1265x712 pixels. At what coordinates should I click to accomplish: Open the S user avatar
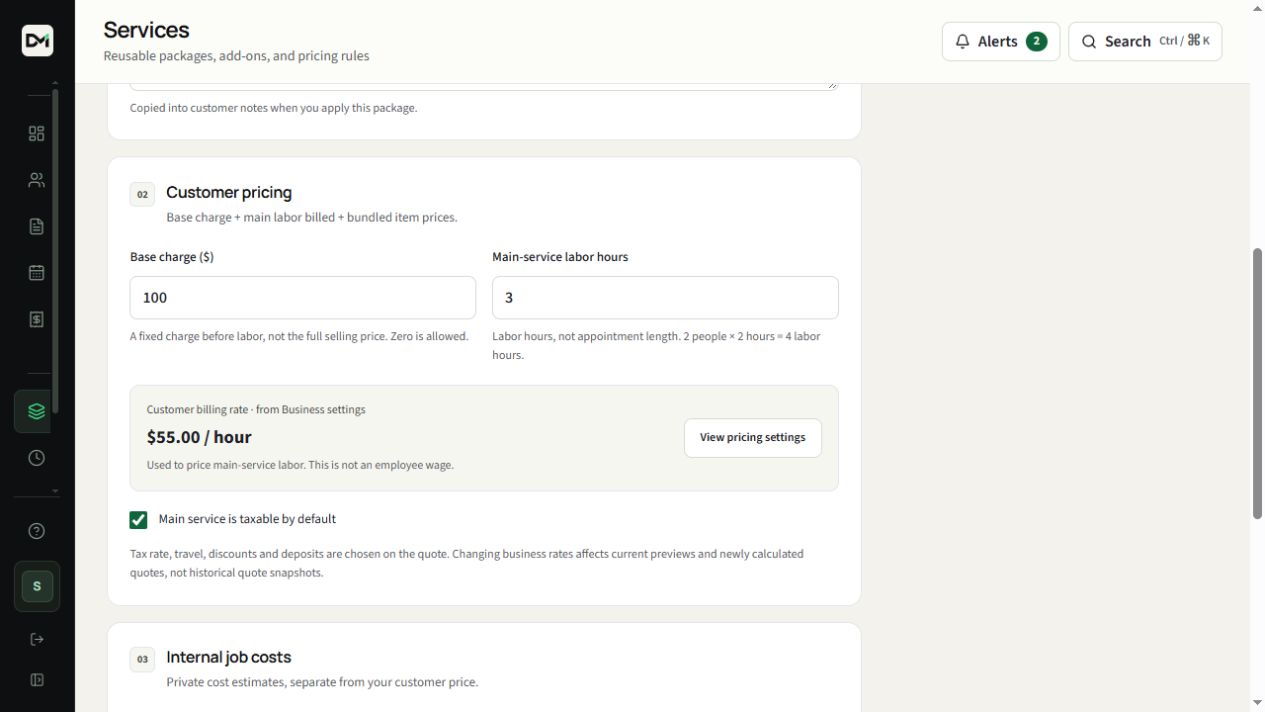[37, 586]
